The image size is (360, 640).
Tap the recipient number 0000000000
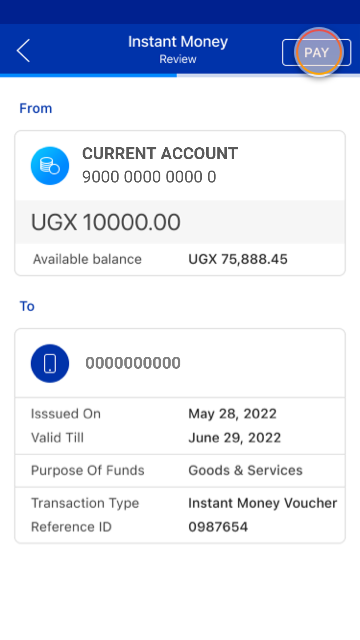133,363
